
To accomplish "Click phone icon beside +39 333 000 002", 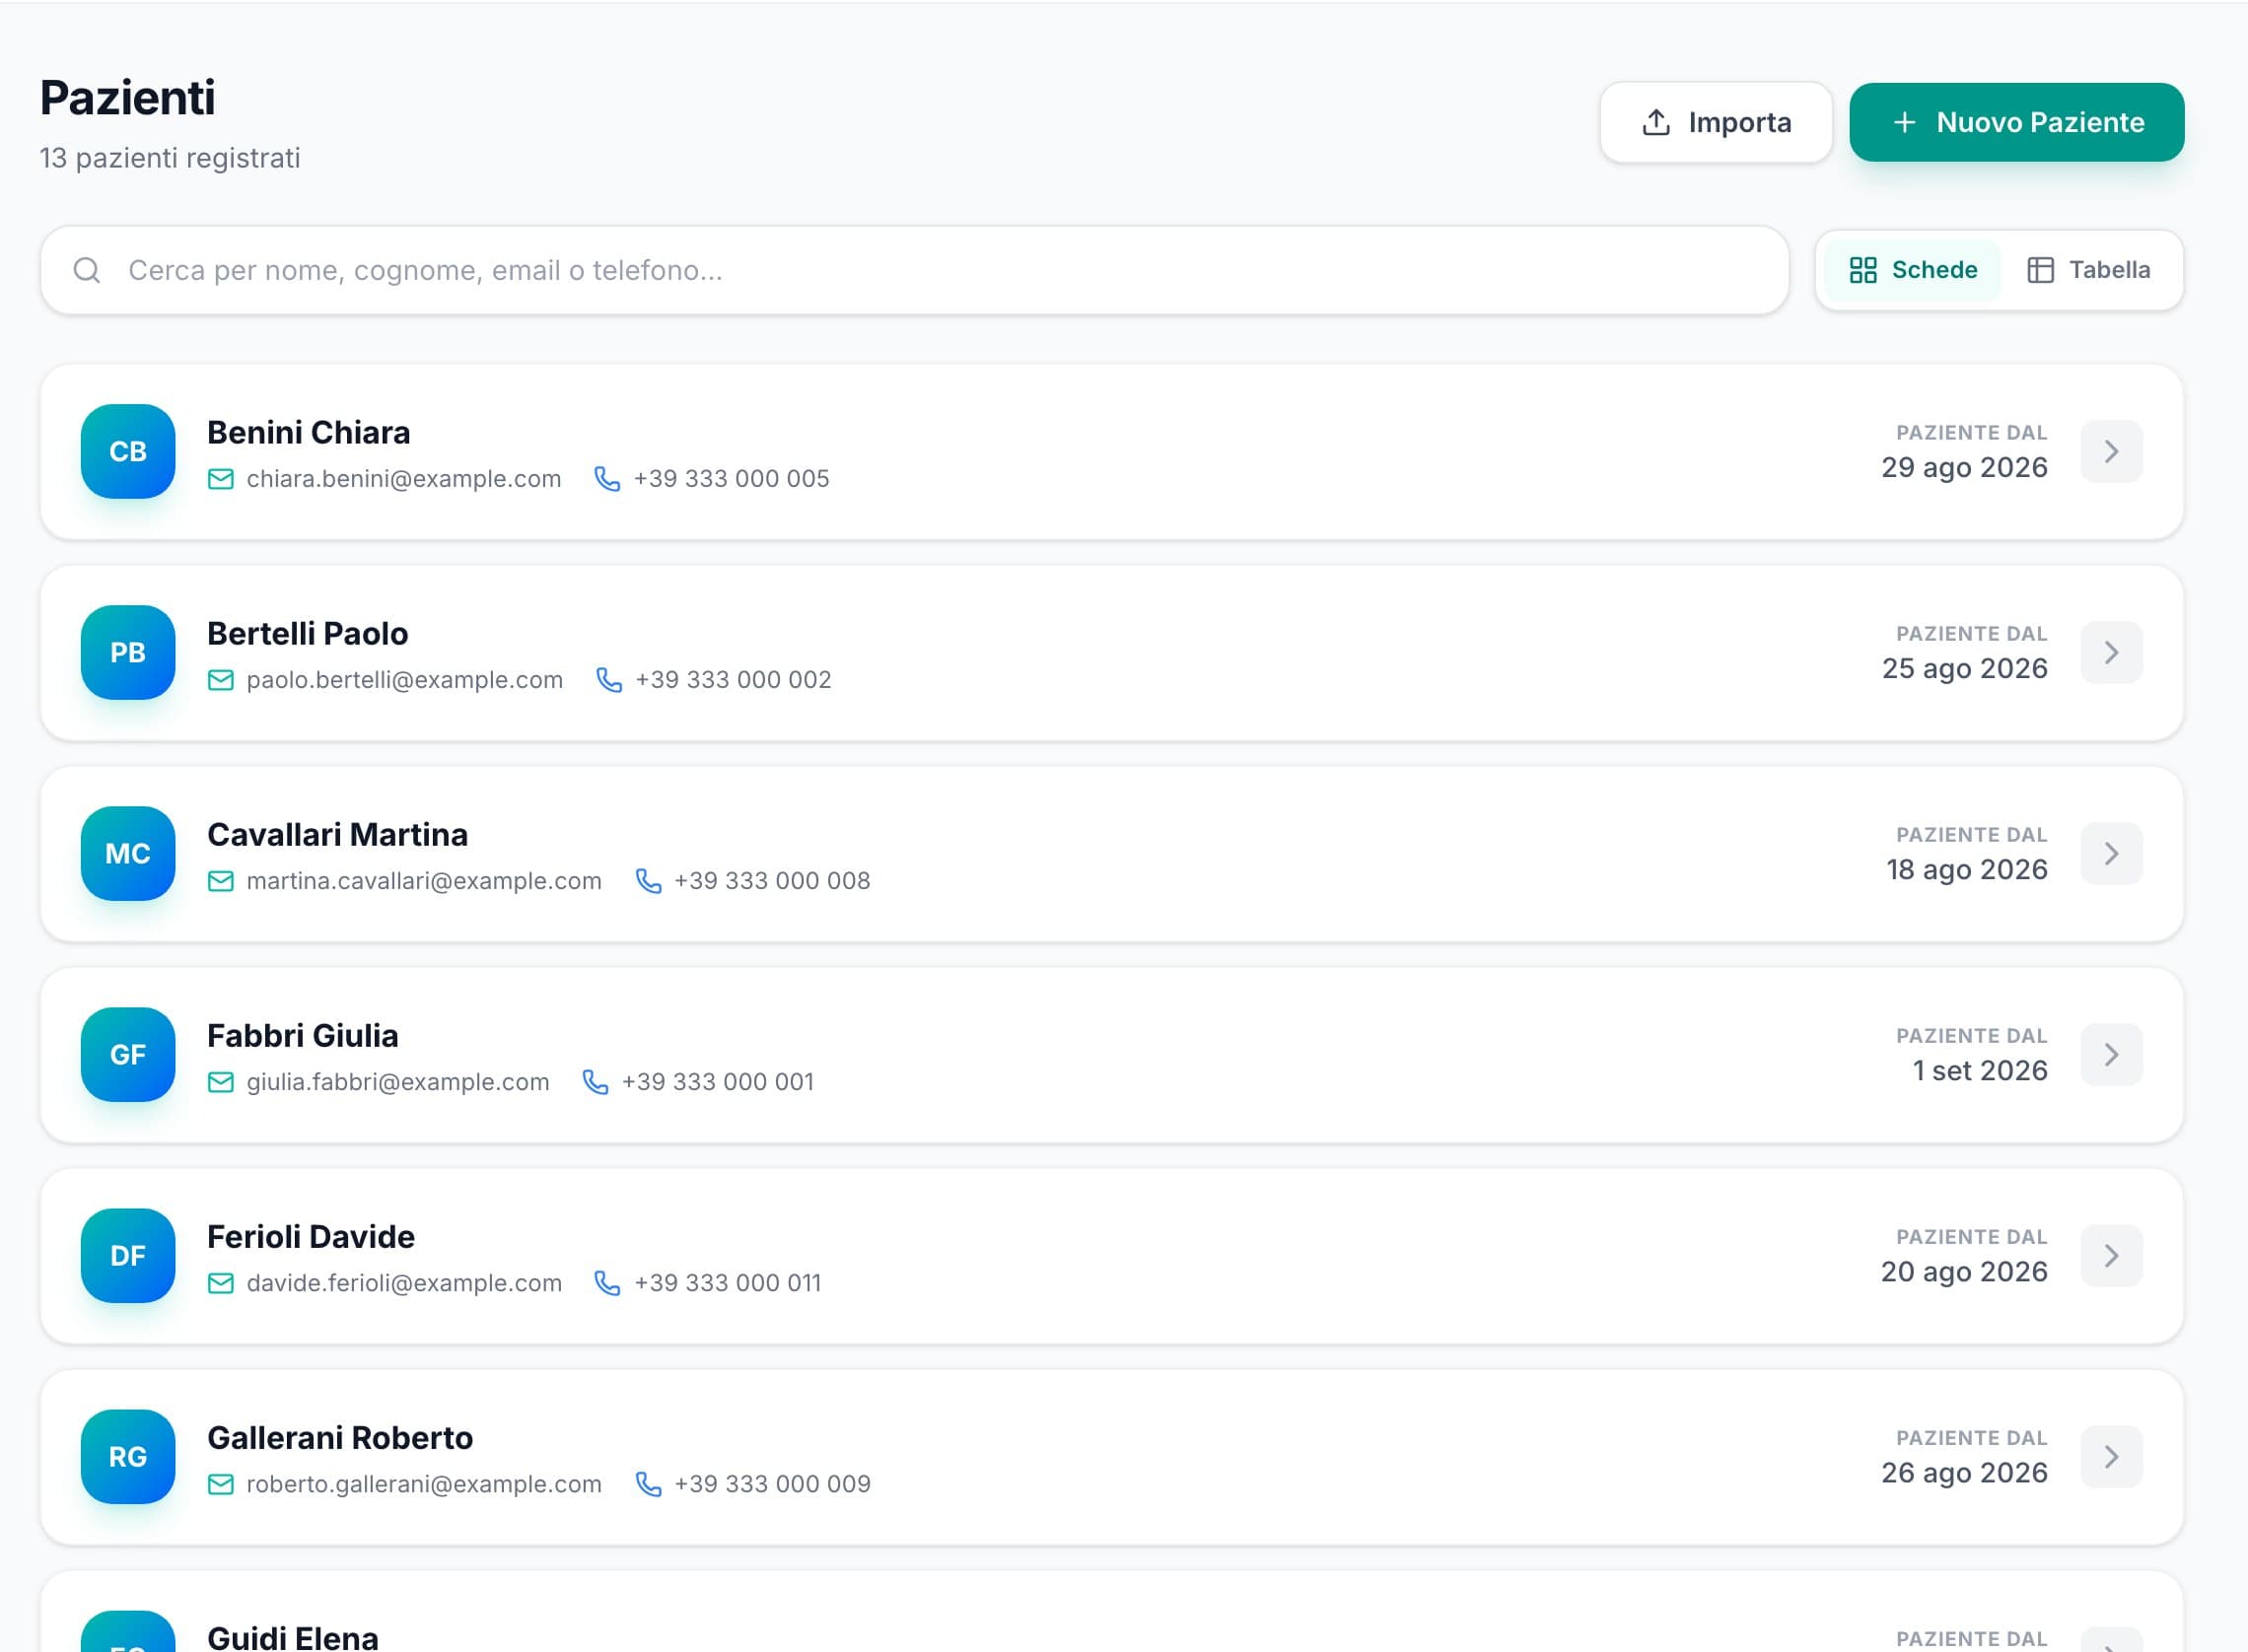I will click(x=609, y=680).
